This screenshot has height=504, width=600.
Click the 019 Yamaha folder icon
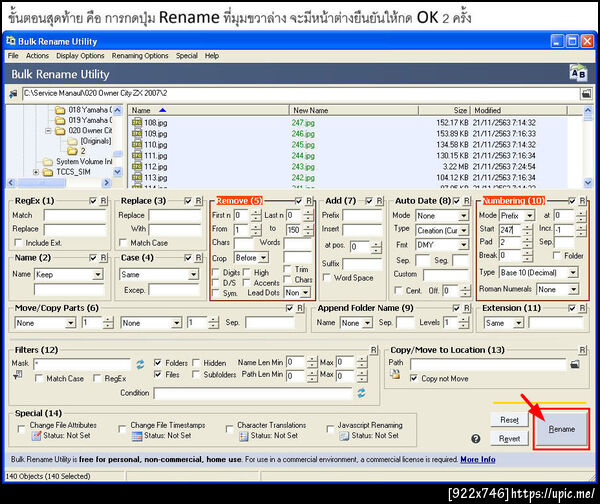pyautogui.click(x=60, y=121)
